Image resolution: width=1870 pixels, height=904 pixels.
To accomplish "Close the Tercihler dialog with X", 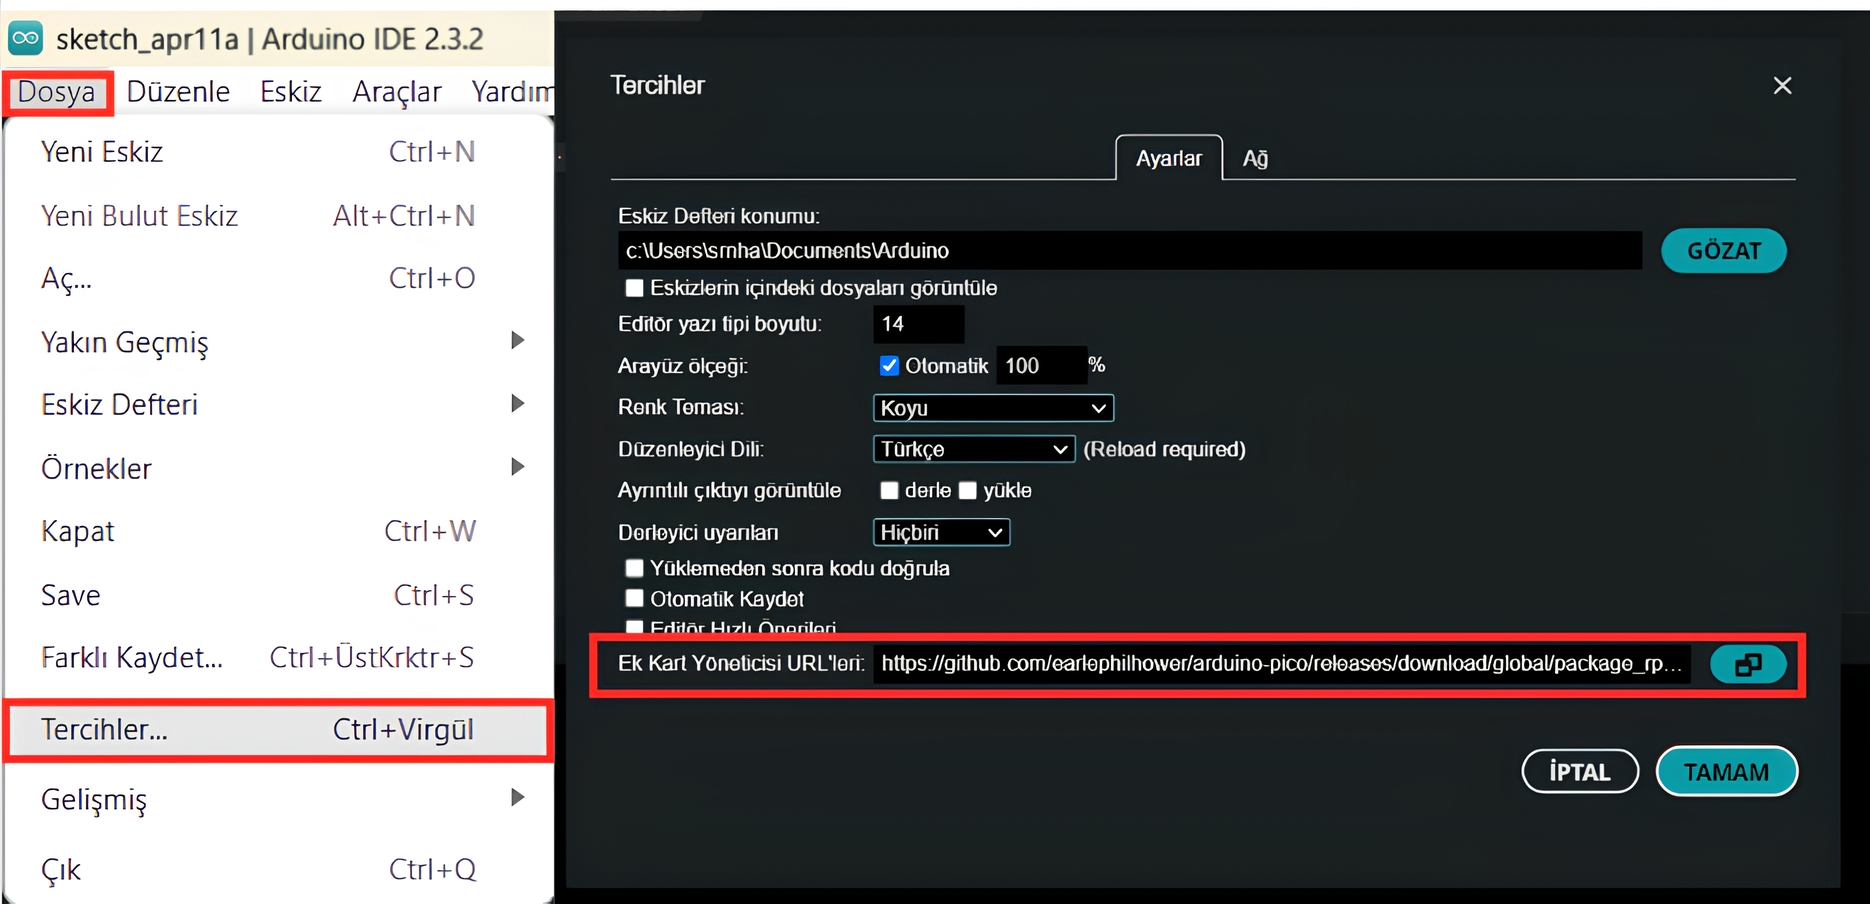I will [1782, 86].
